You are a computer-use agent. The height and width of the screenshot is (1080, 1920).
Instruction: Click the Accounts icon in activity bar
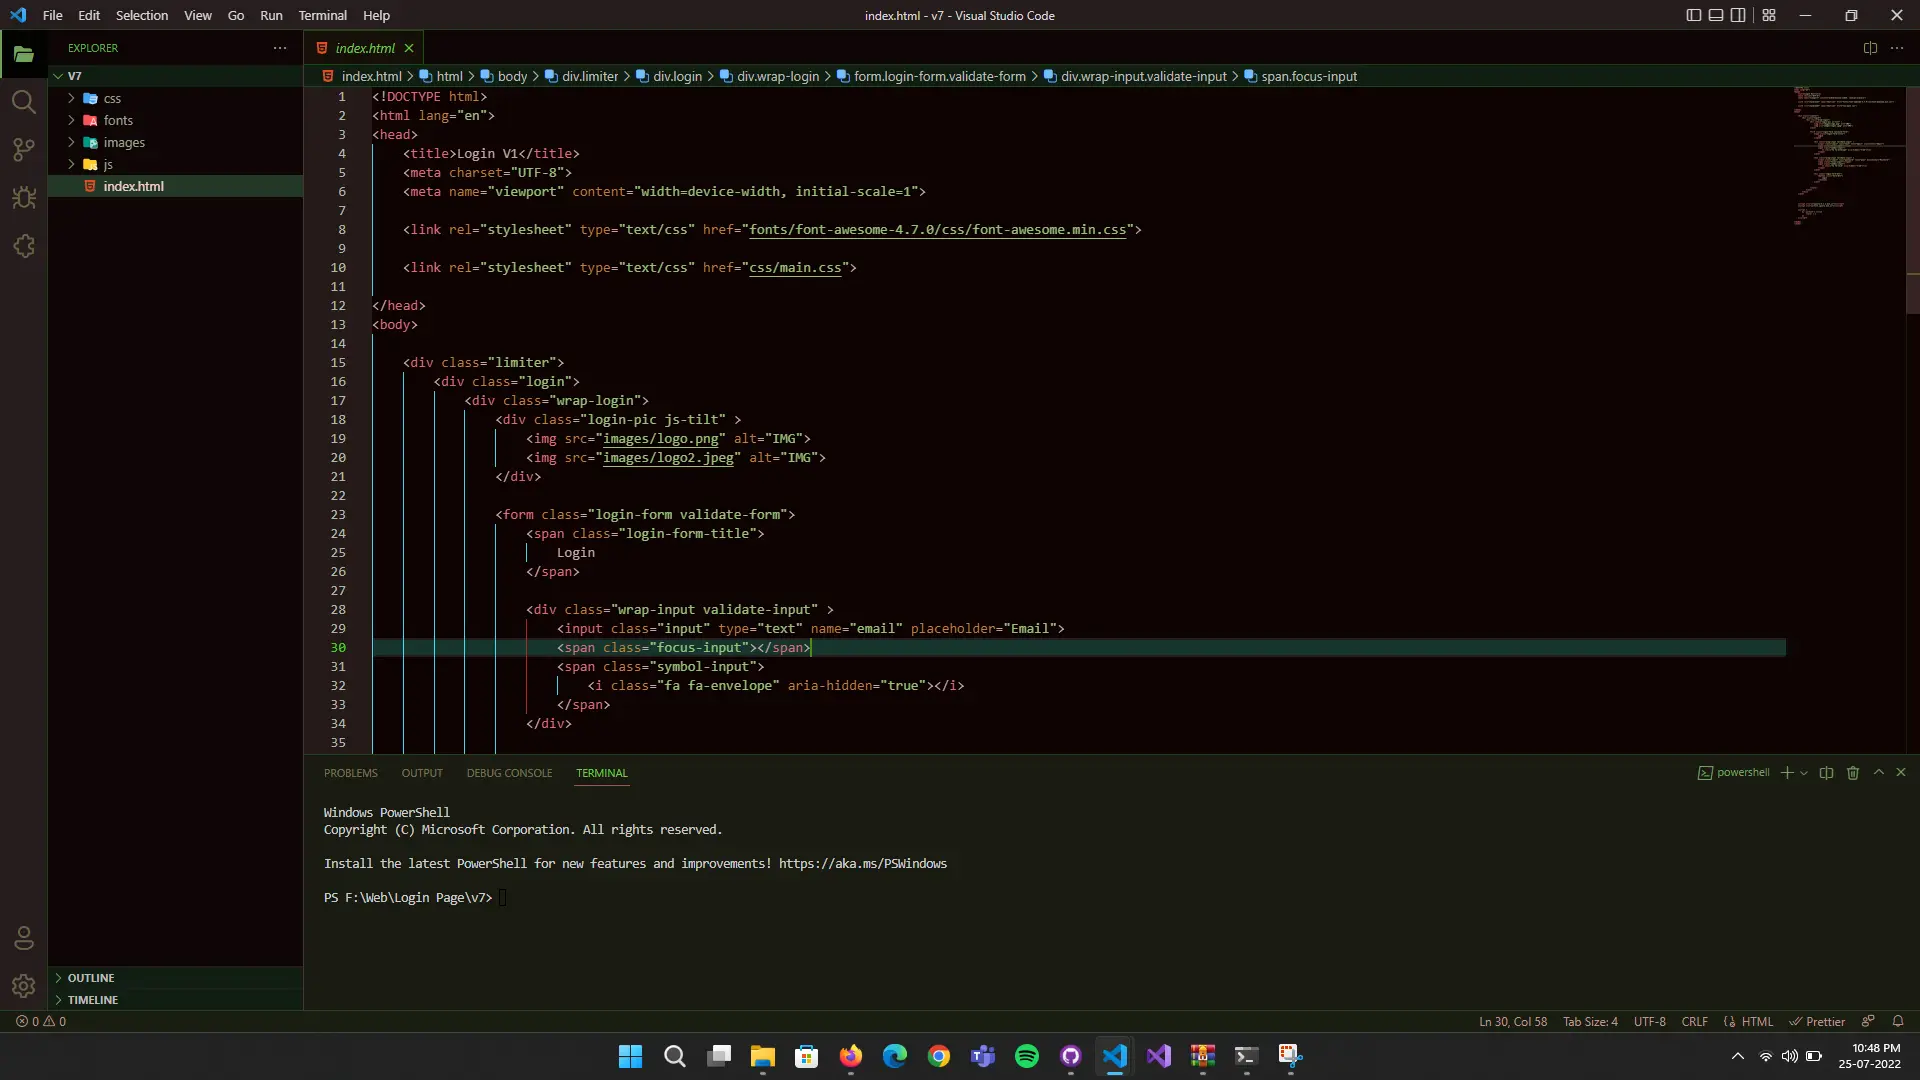tap(24, 938)
